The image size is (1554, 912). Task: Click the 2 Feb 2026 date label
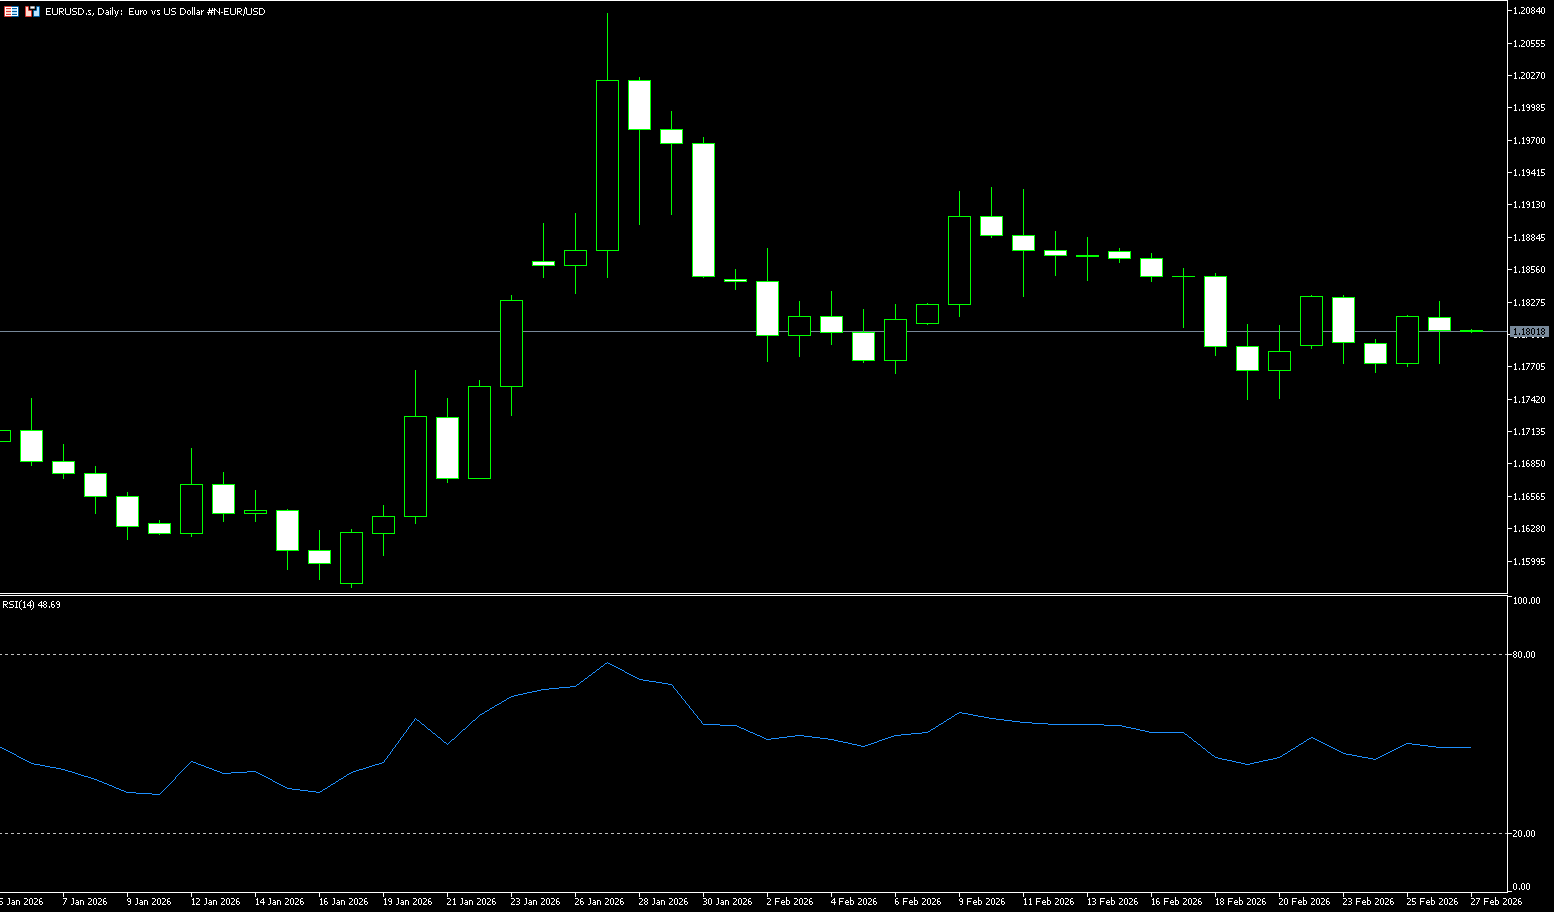pos(789,901)
